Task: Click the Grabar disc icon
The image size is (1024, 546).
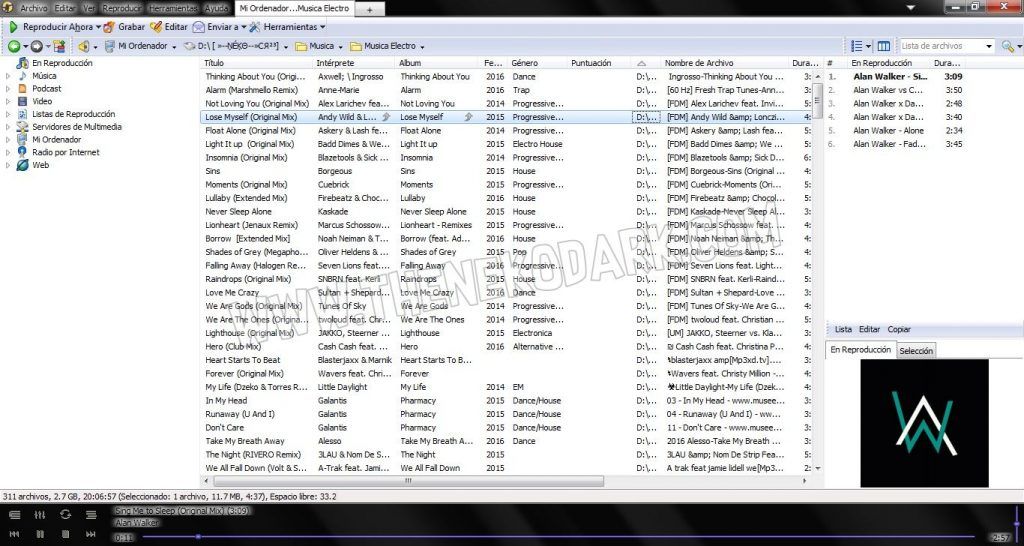Action: pos(109,27)
